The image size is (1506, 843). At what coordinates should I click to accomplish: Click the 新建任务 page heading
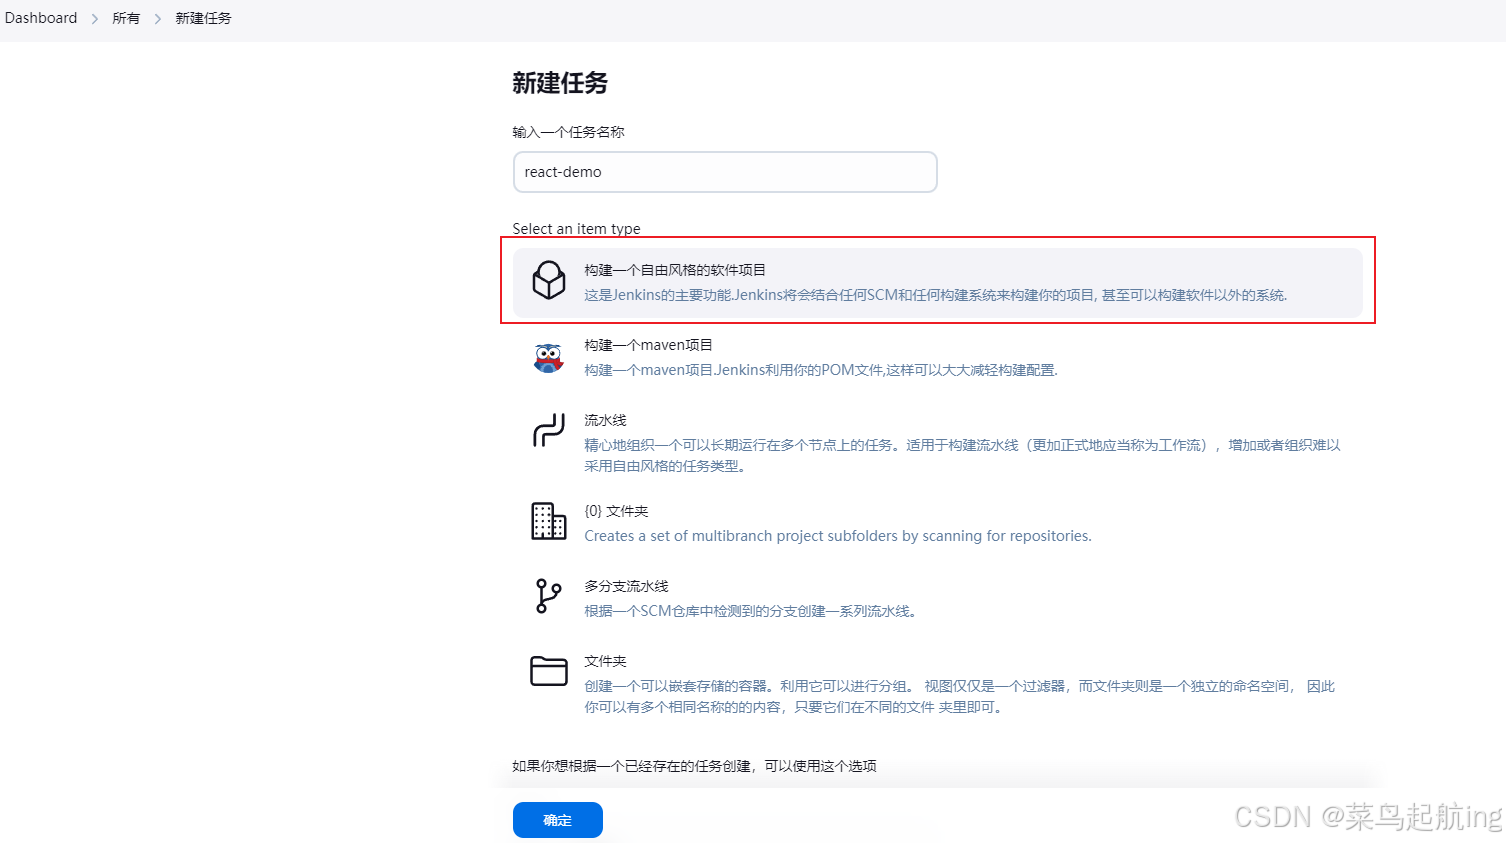click(560, 83)
